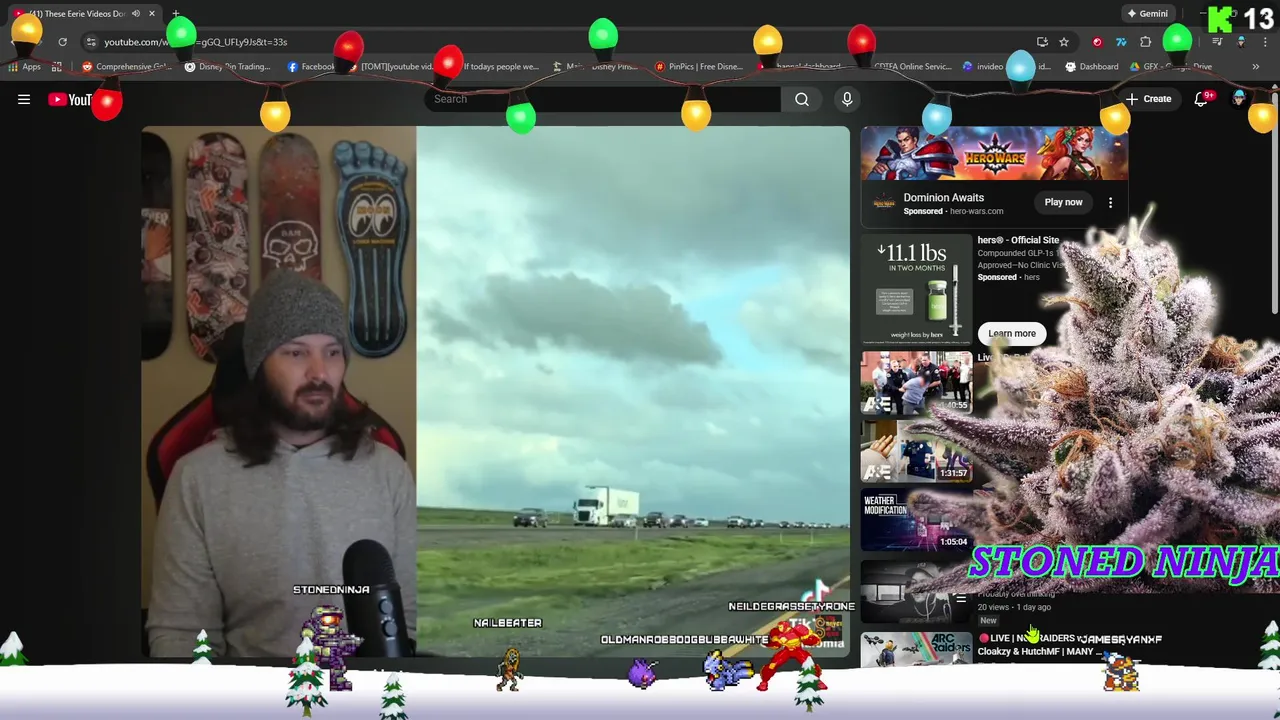Expand the bookmarks overflow chevron
The width and height of the screenshot is (1280, 720).
coord(1256,67)
